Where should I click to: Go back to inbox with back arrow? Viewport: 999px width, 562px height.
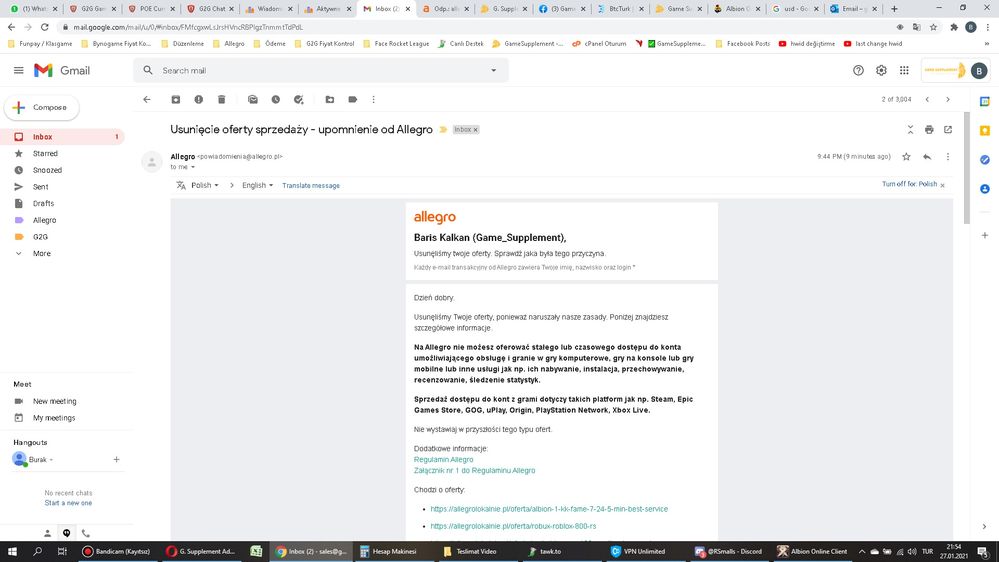[147, 99]
